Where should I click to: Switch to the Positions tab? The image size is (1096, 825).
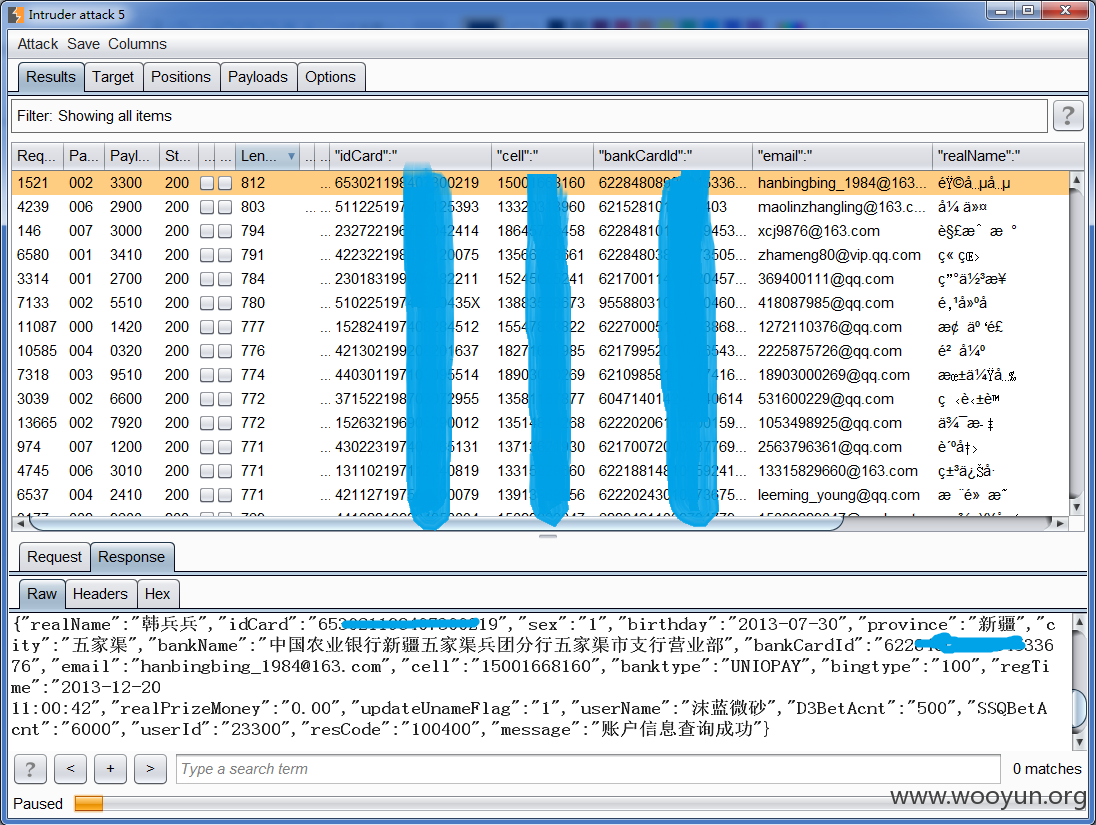180,77
